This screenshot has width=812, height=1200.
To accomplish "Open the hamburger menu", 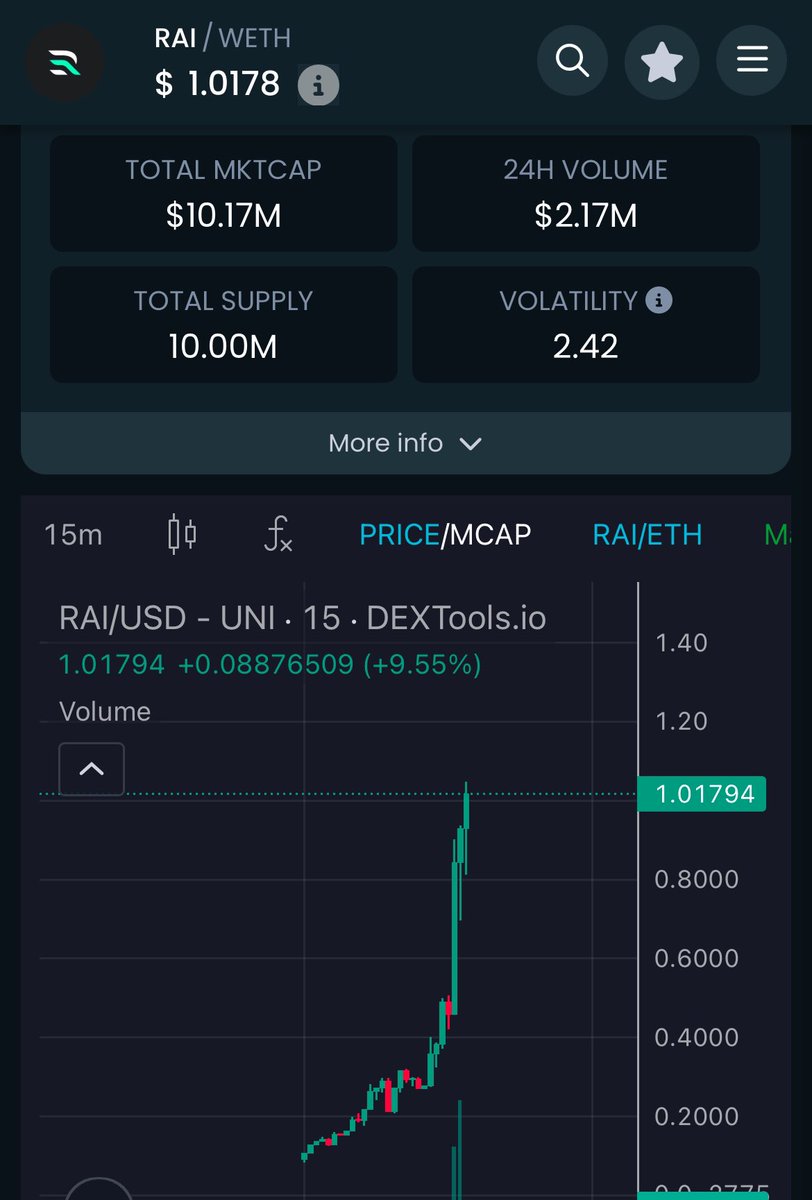I will click(752, 62).
